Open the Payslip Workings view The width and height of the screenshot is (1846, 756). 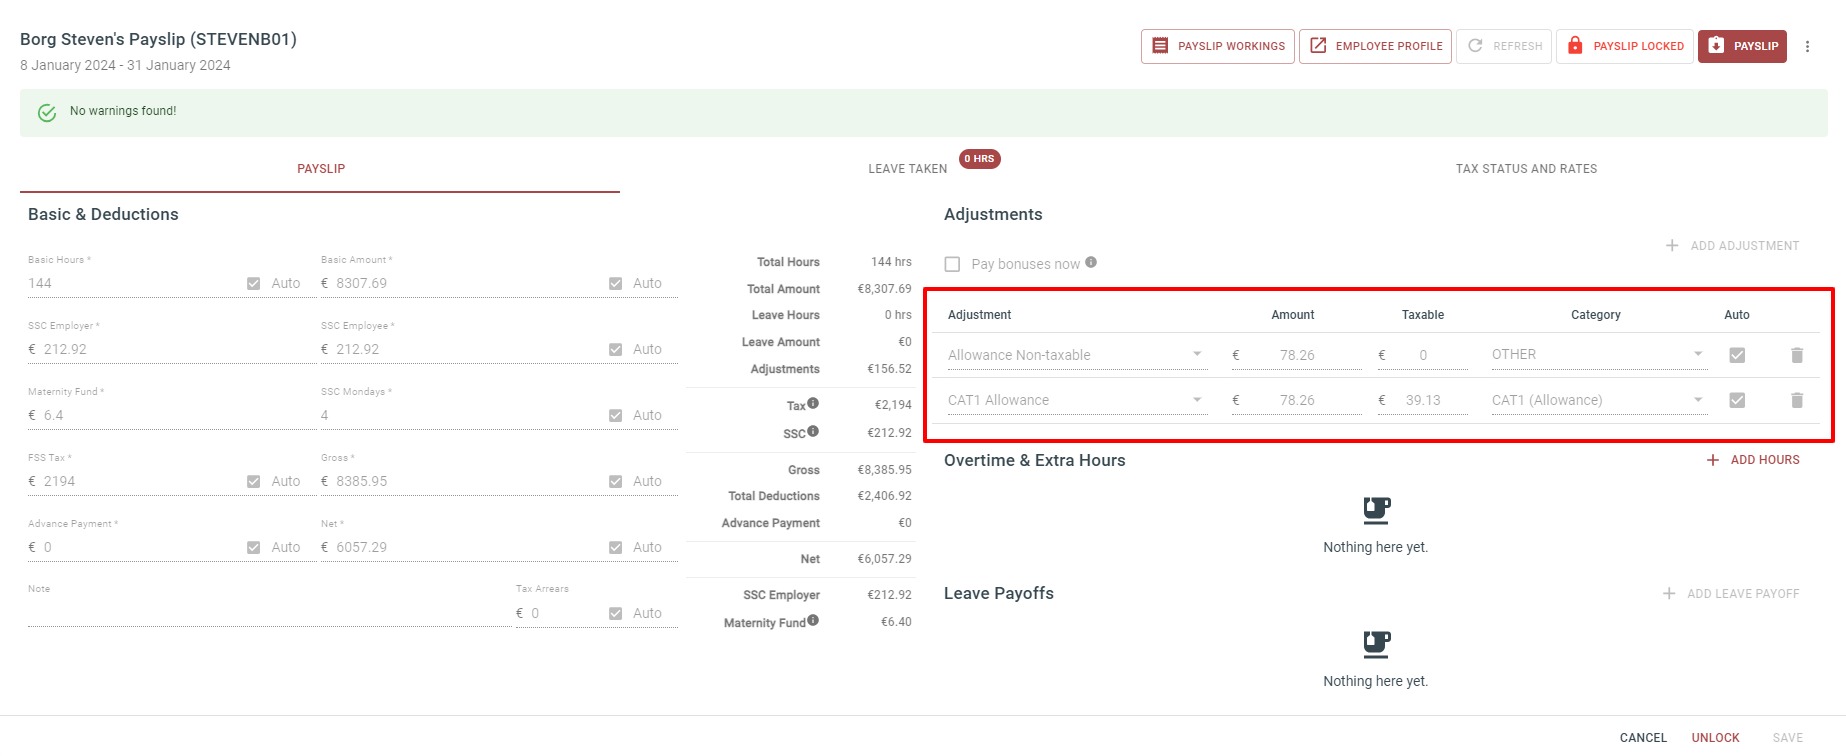pos(1217,46)
